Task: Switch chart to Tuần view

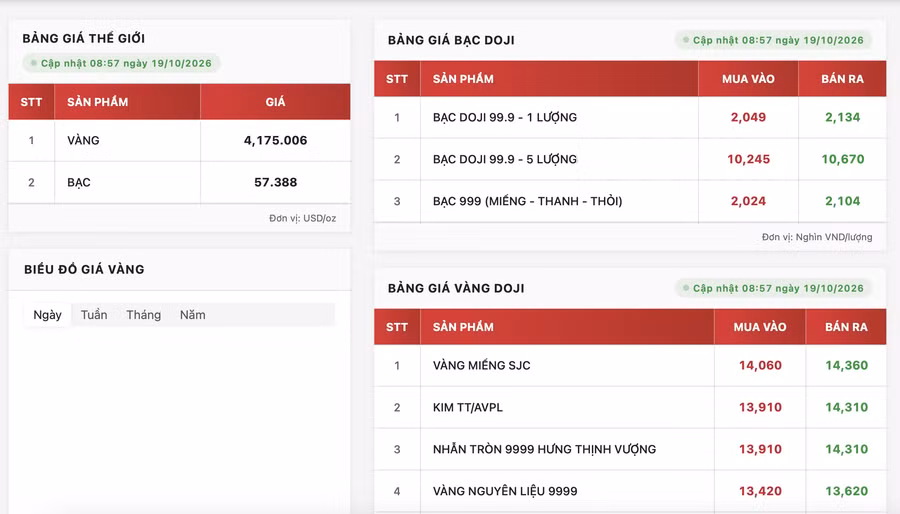Action: (94, 315)
